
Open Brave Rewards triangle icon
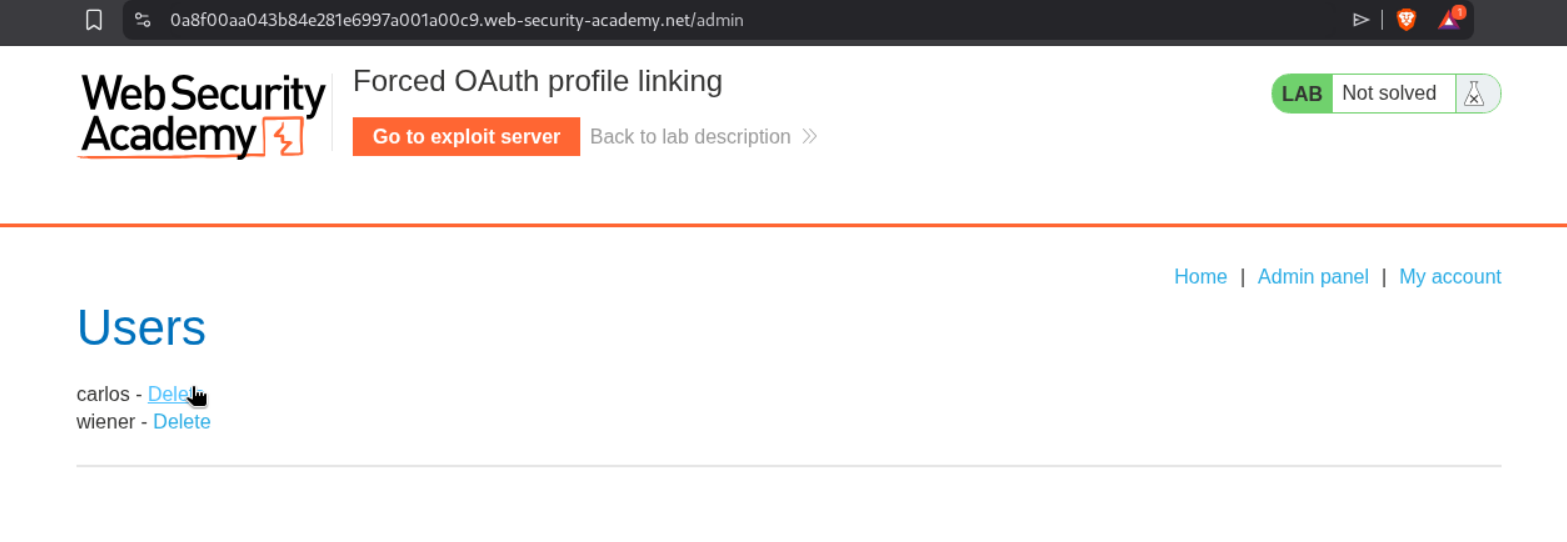[1449, 19]
